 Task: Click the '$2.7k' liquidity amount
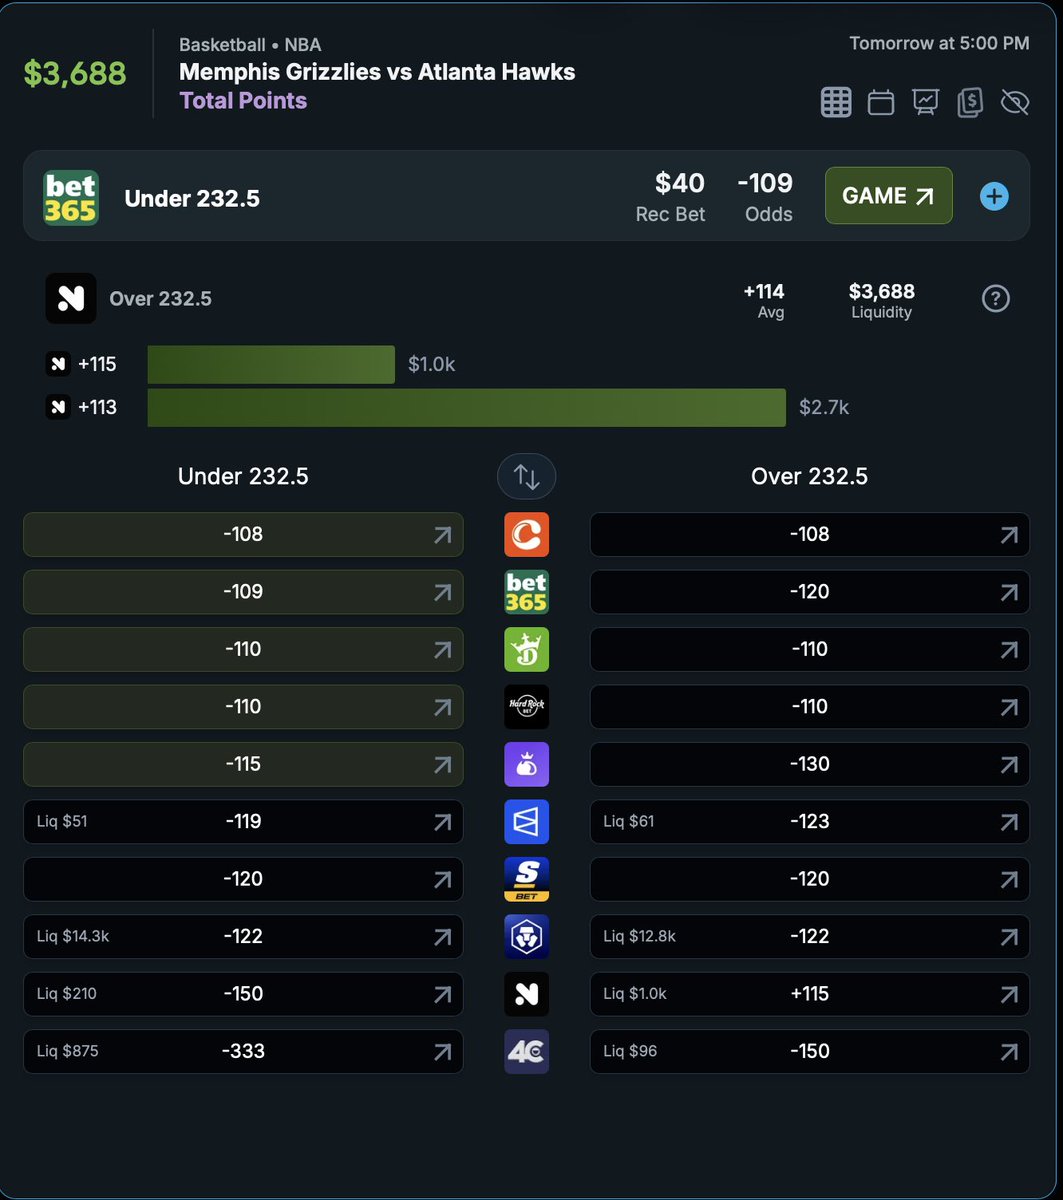(824, 408)
